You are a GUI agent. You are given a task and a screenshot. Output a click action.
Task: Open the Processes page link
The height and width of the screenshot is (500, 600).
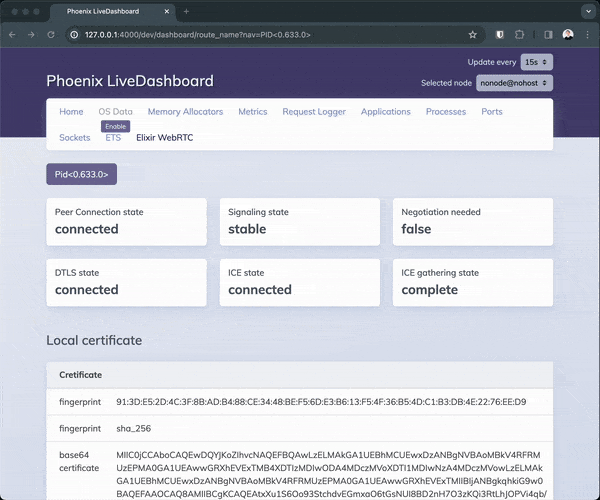pyautogui.click(x=445, y=112)
